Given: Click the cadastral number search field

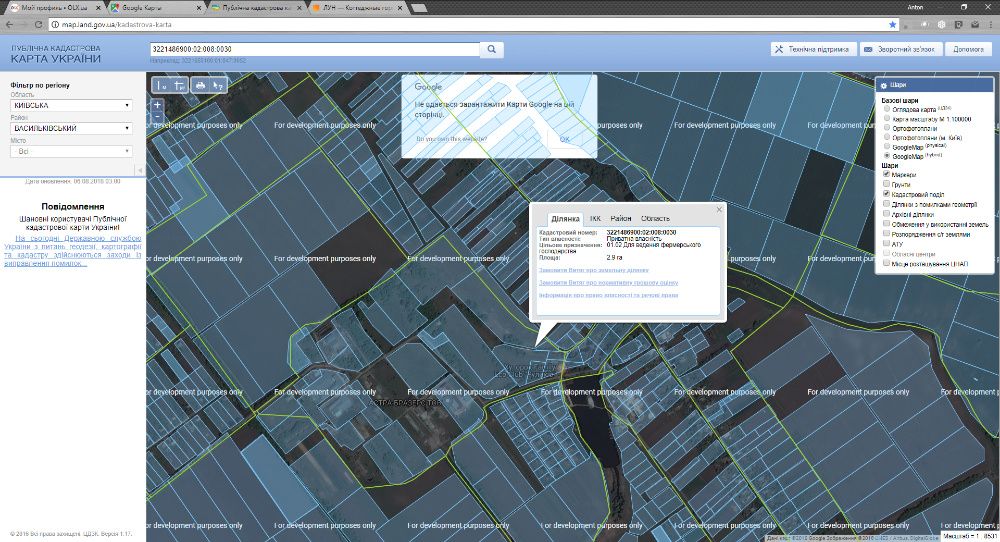Looking at the screenshot, I should point(313,48).
